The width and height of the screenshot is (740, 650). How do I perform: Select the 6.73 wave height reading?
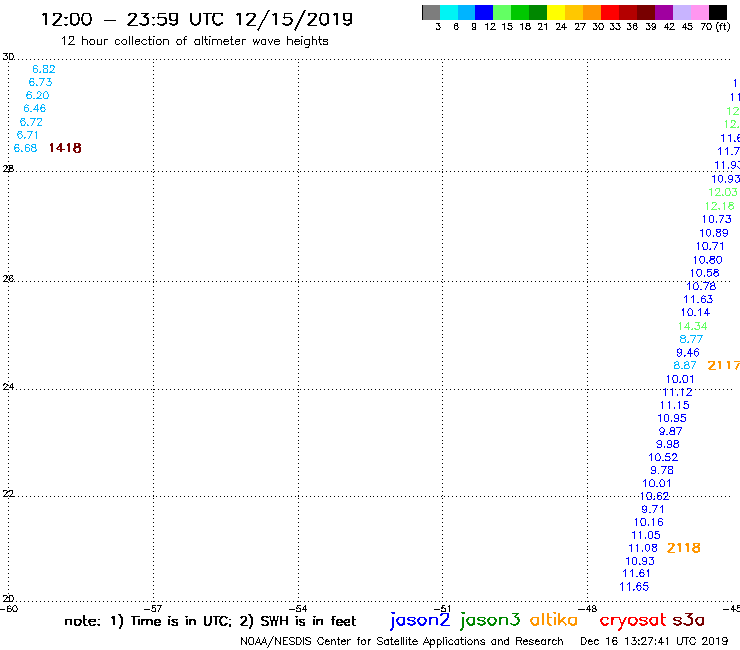point(41,82)
